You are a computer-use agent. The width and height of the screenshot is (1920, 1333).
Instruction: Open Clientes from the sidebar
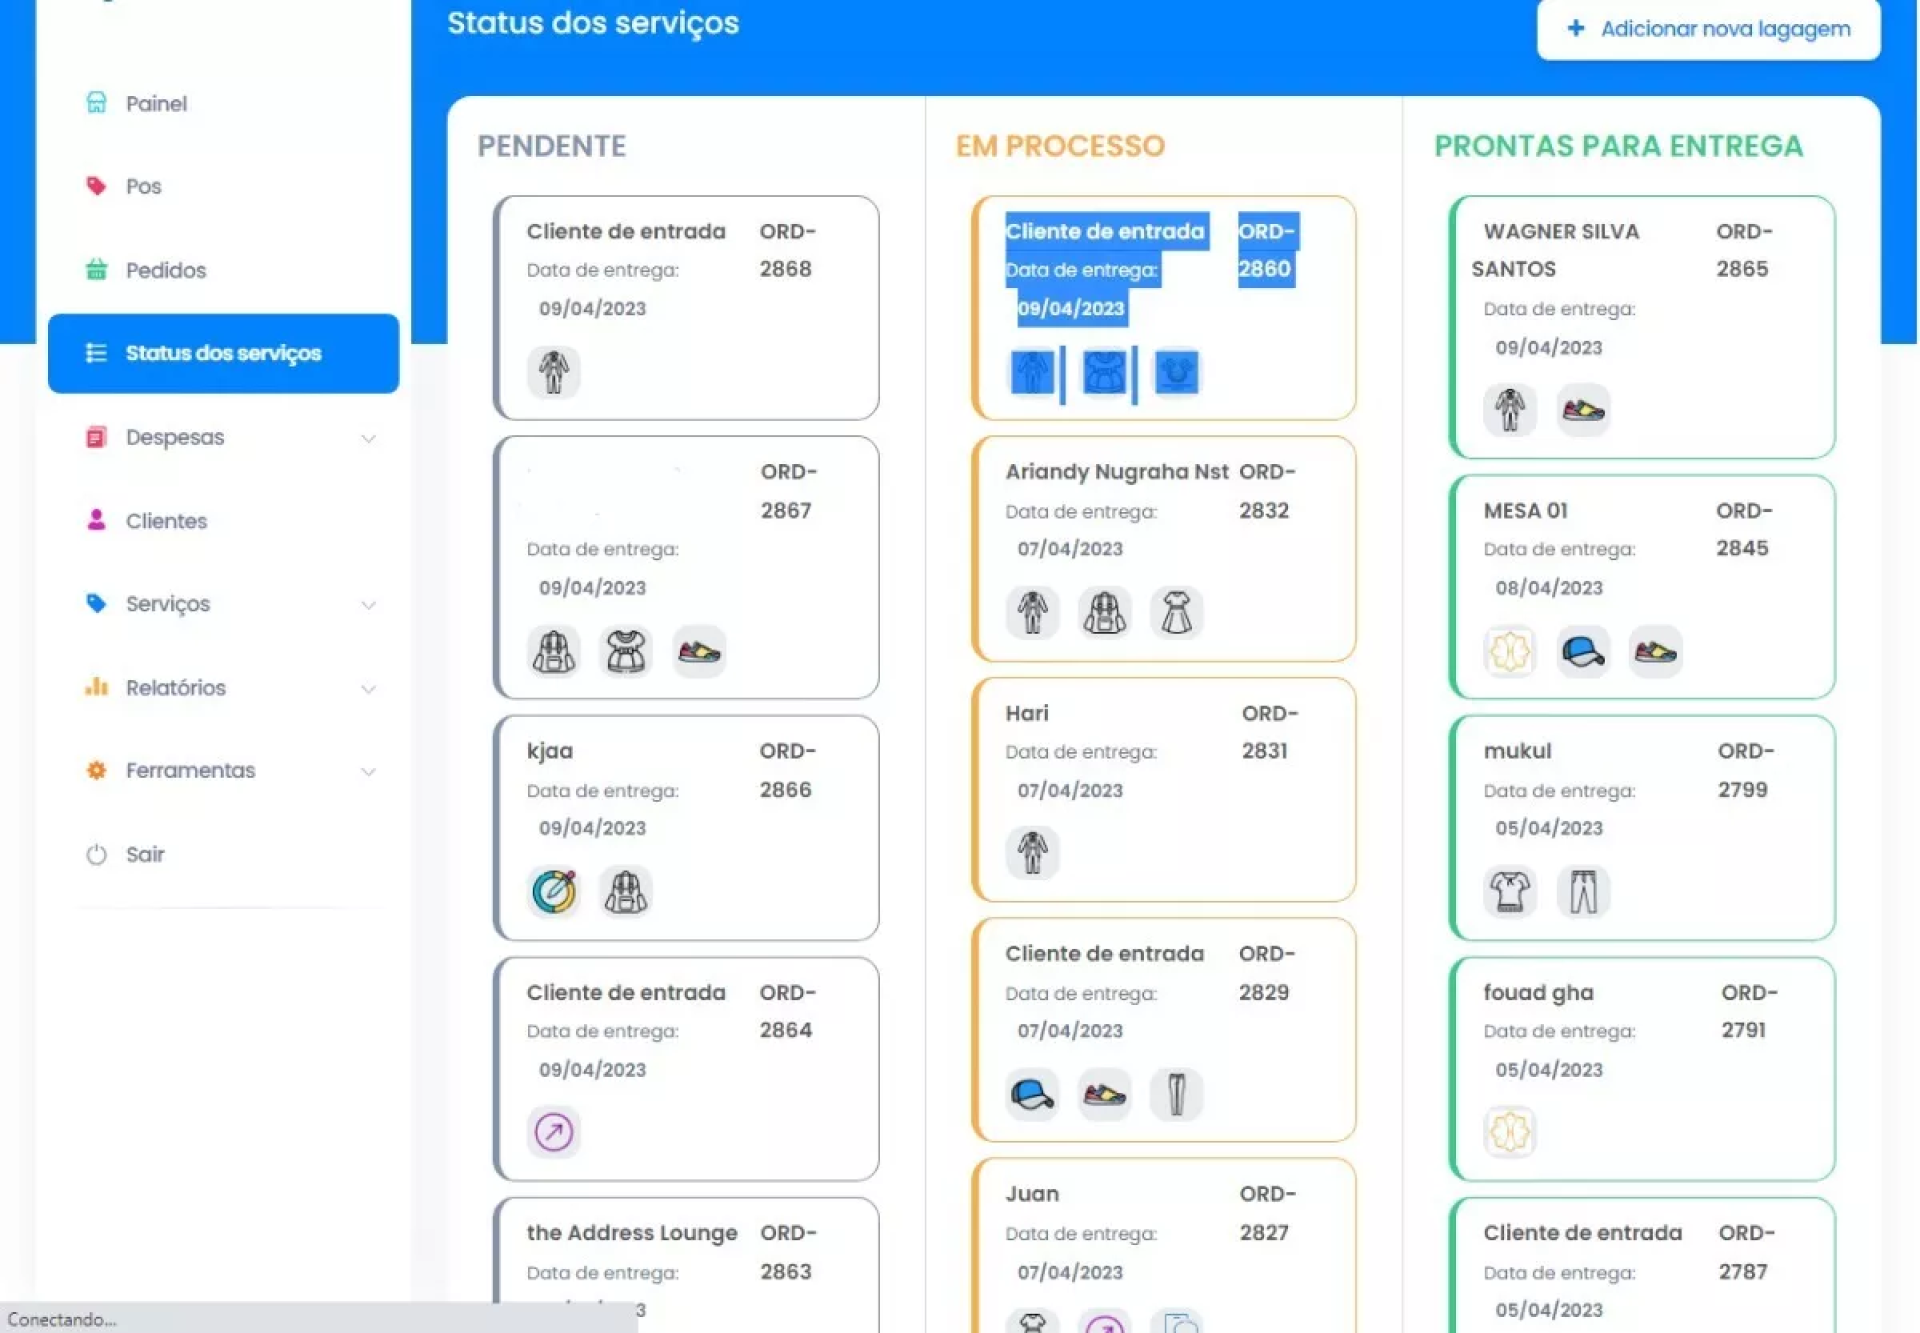[x=166, y=521]
